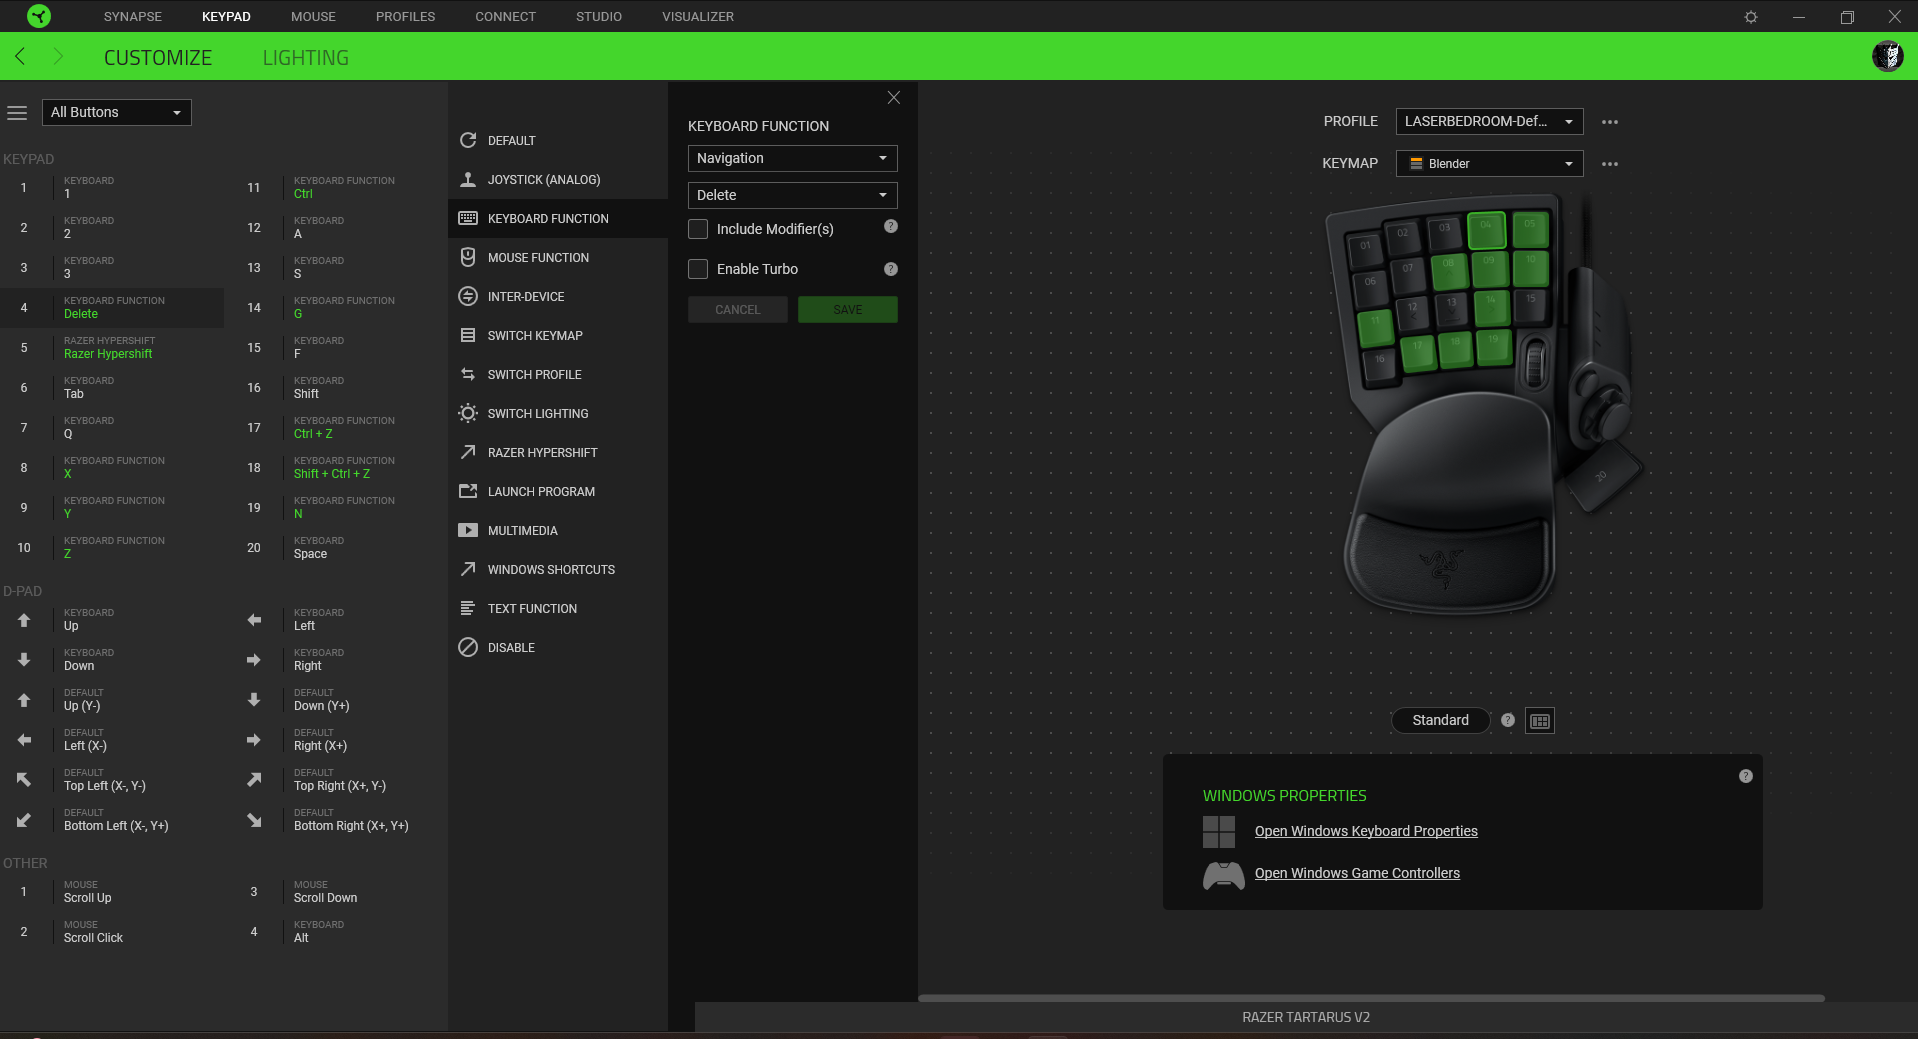
Task: Select keypad button 6 Tab binding
Action: [x=112, y=388]
